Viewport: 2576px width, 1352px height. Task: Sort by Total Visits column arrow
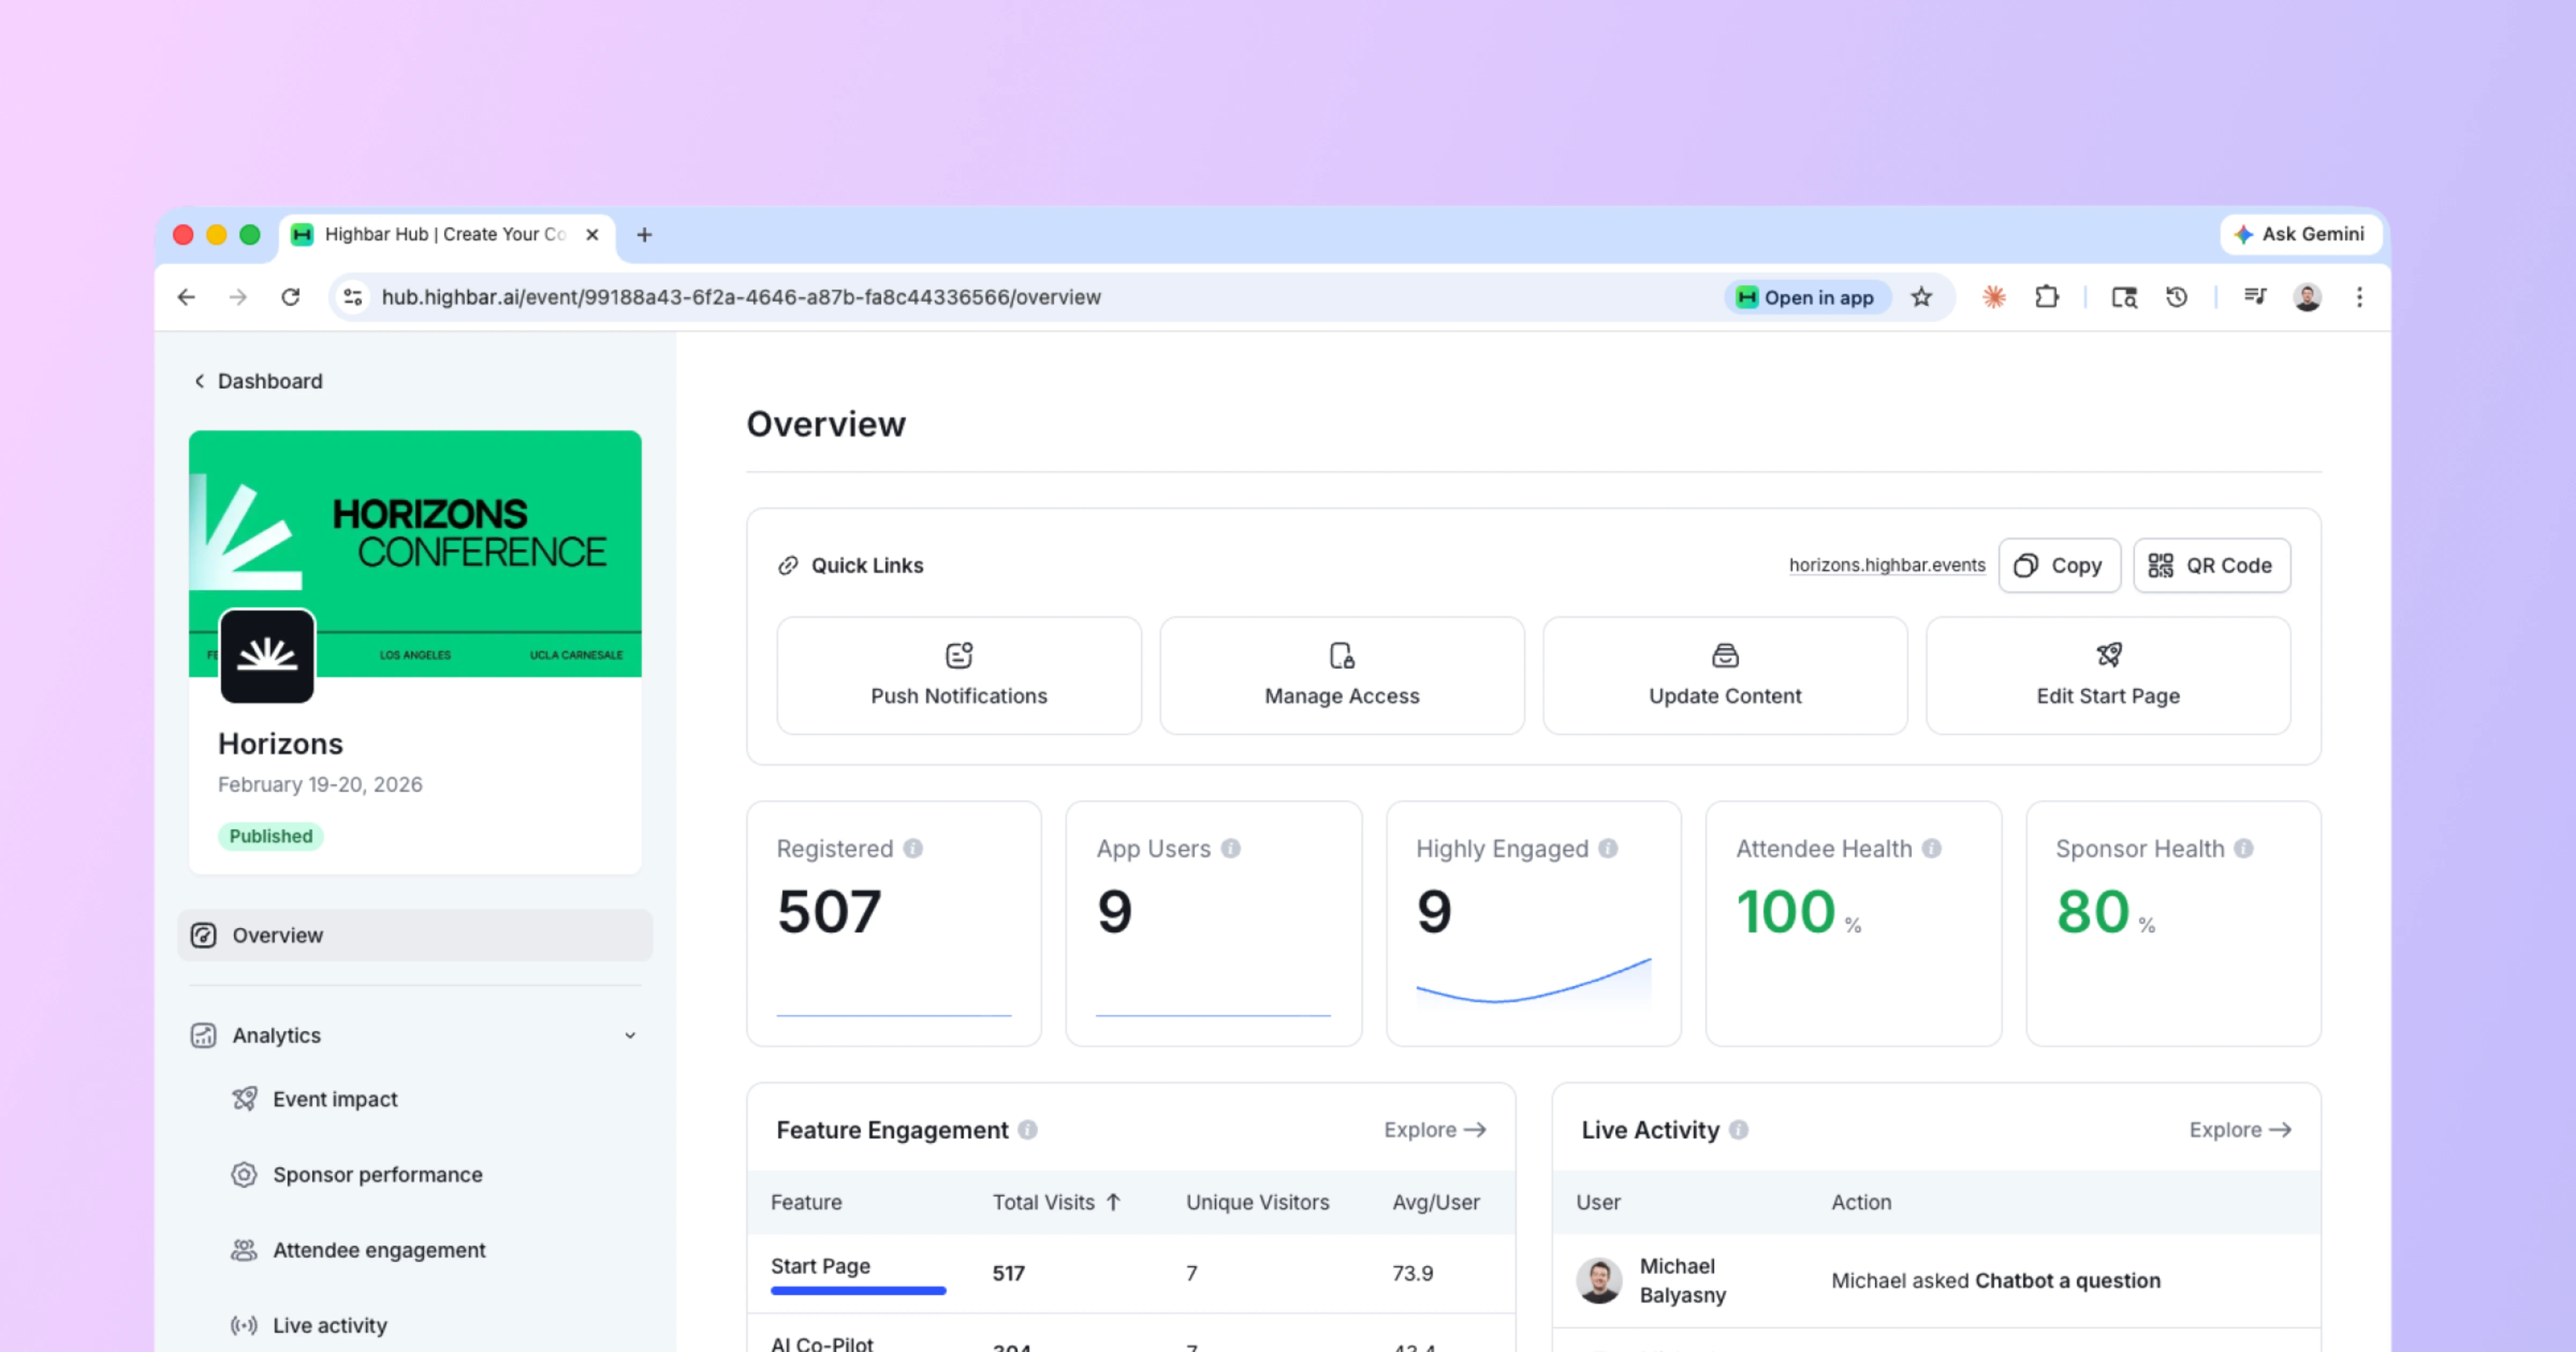pyautogui.click(x=1113, y=1202)
